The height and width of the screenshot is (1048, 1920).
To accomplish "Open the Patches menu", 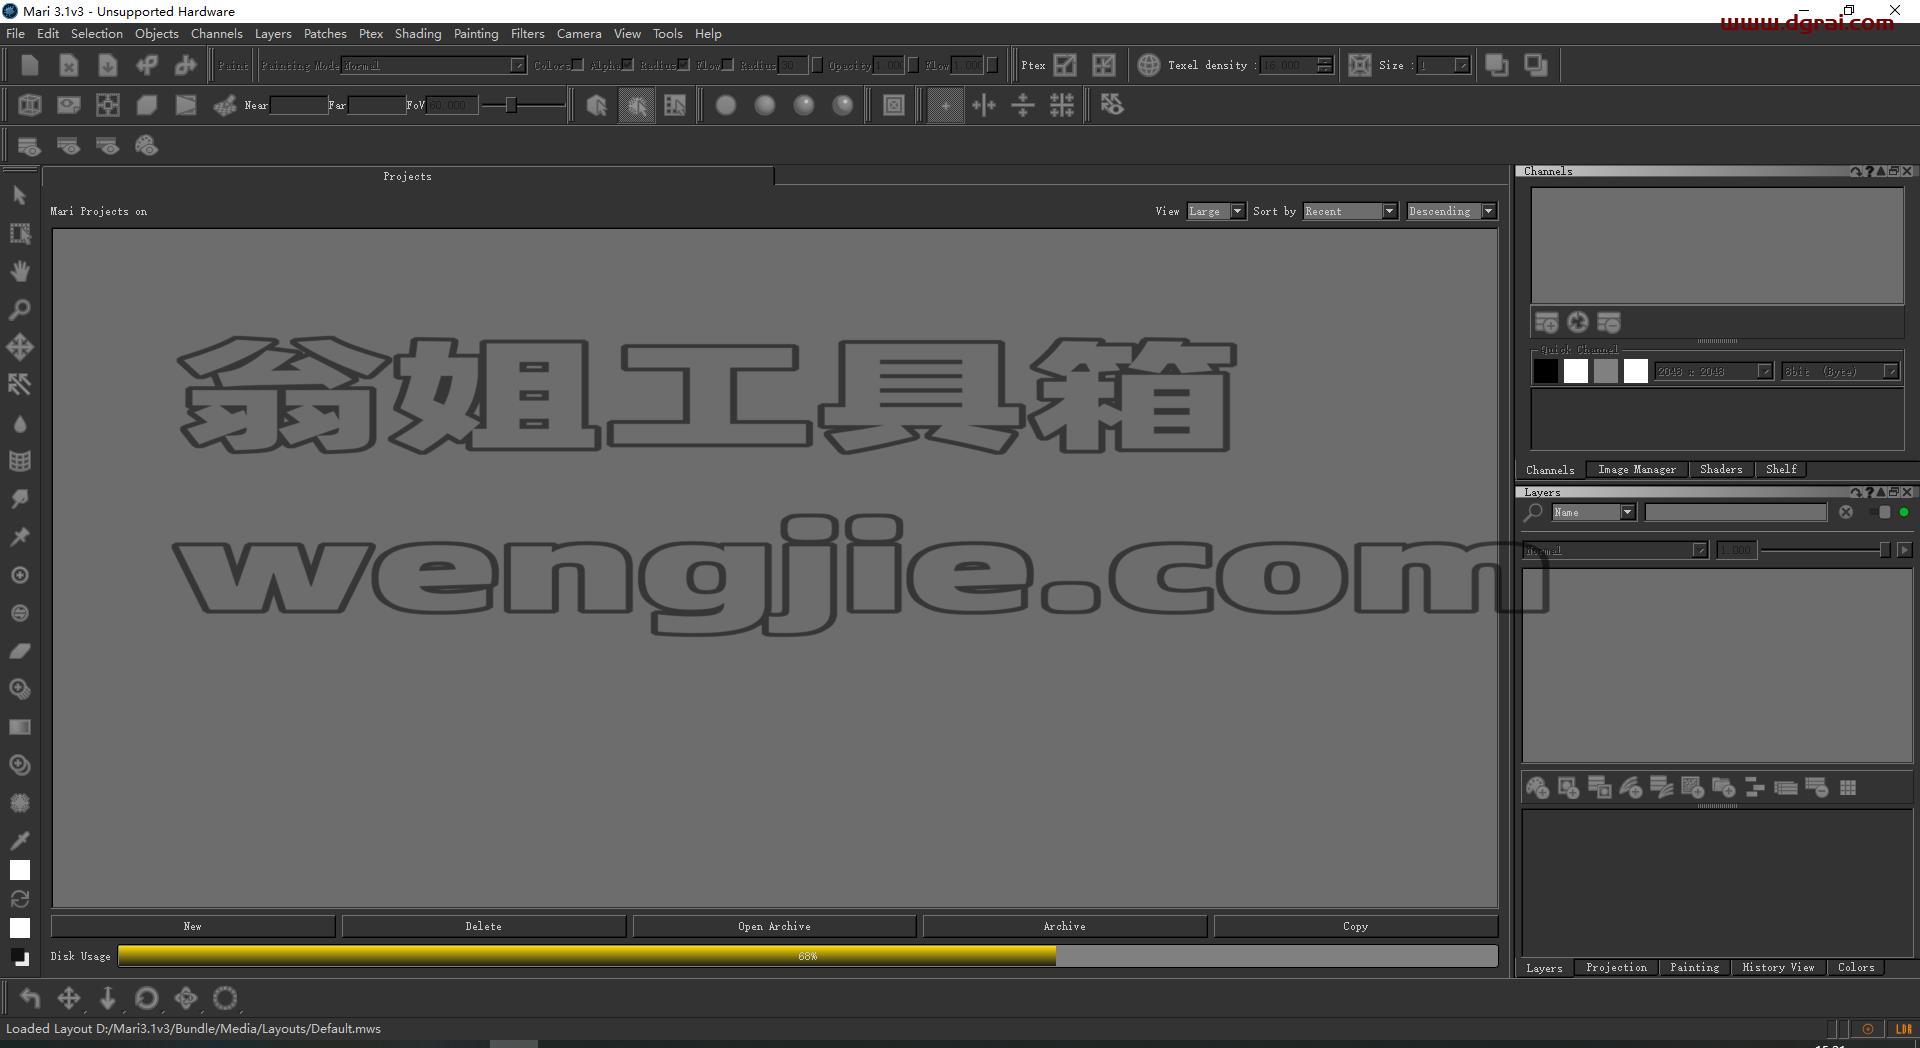I will coord(325,33).
